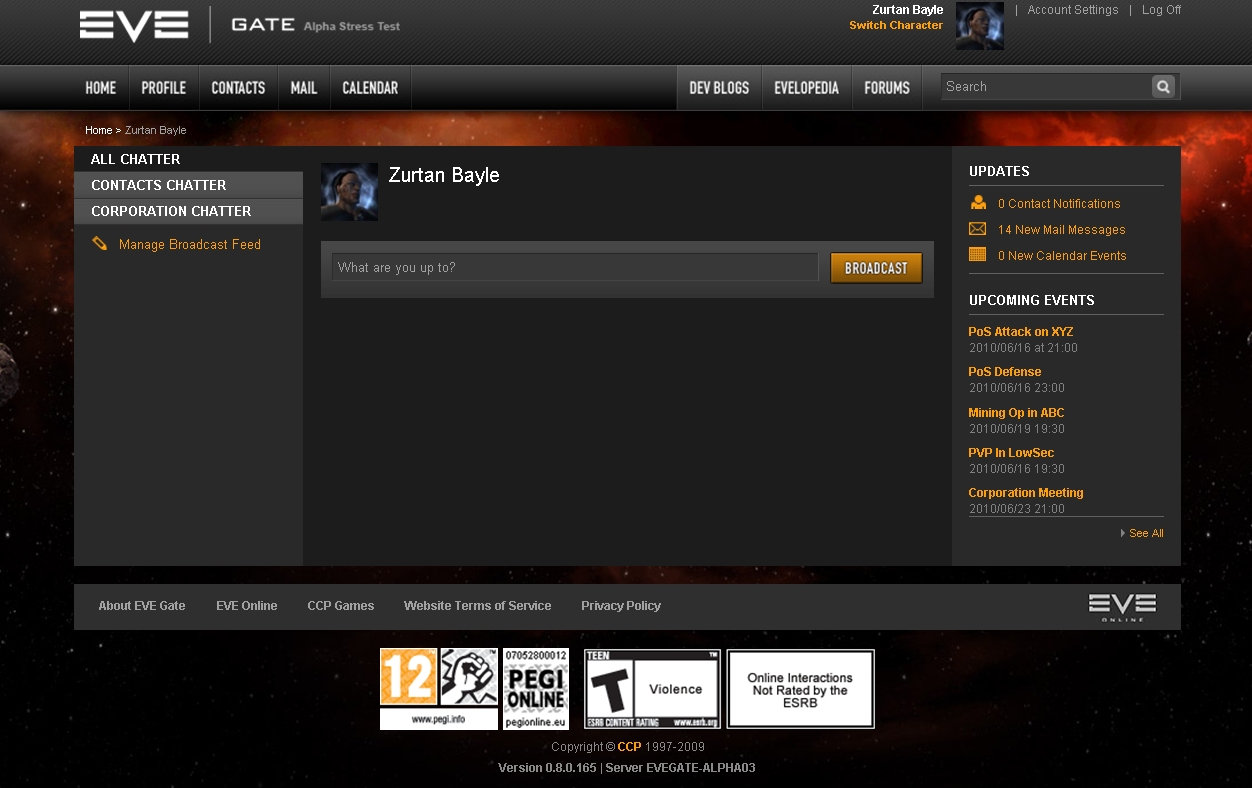Image resolution: width=1252 pixels, height=788 pixels.
Task: Open the PoS Defense event
Action: point(1004,371)
